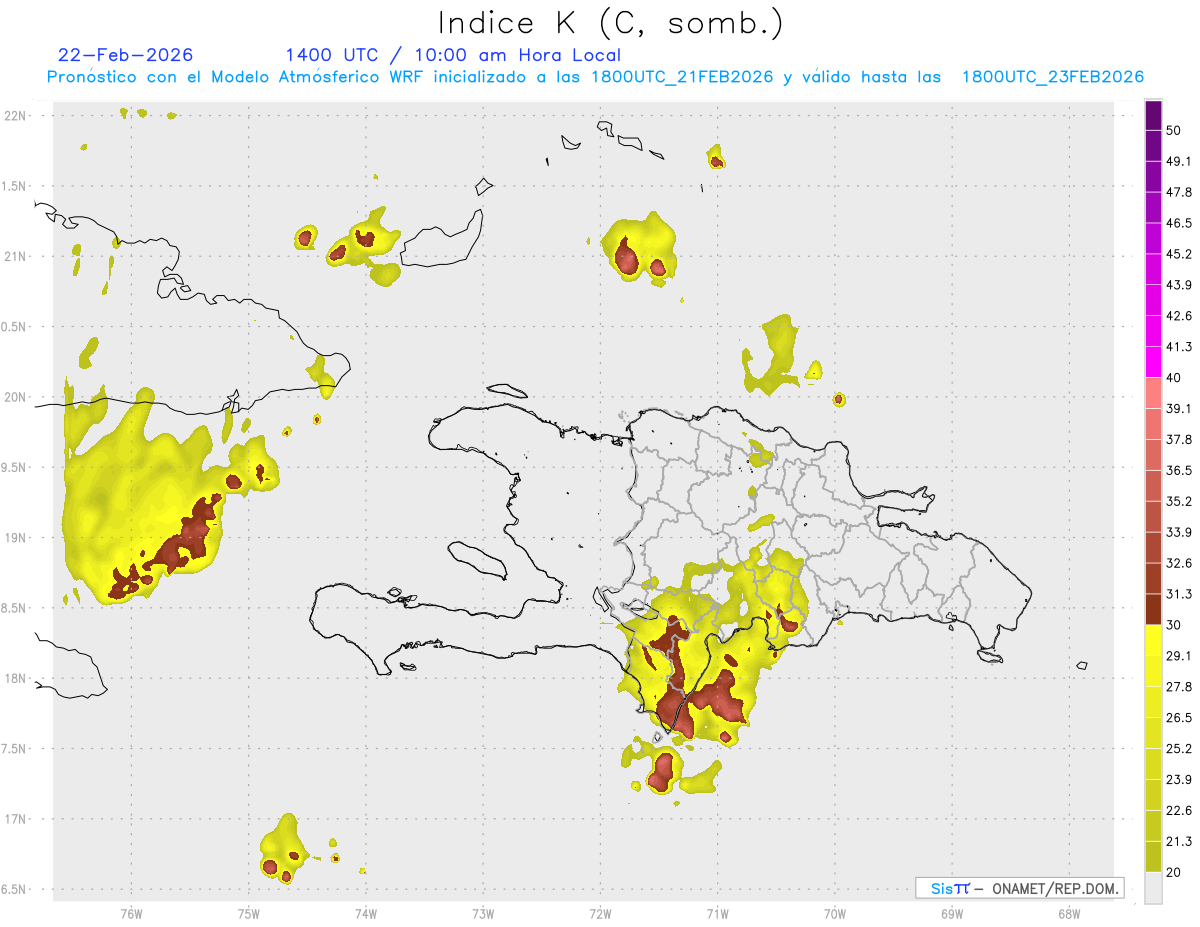This screenshot has width=1200, height=927.
Task: Click the '30' color bar label
Action: point(1173,625)
